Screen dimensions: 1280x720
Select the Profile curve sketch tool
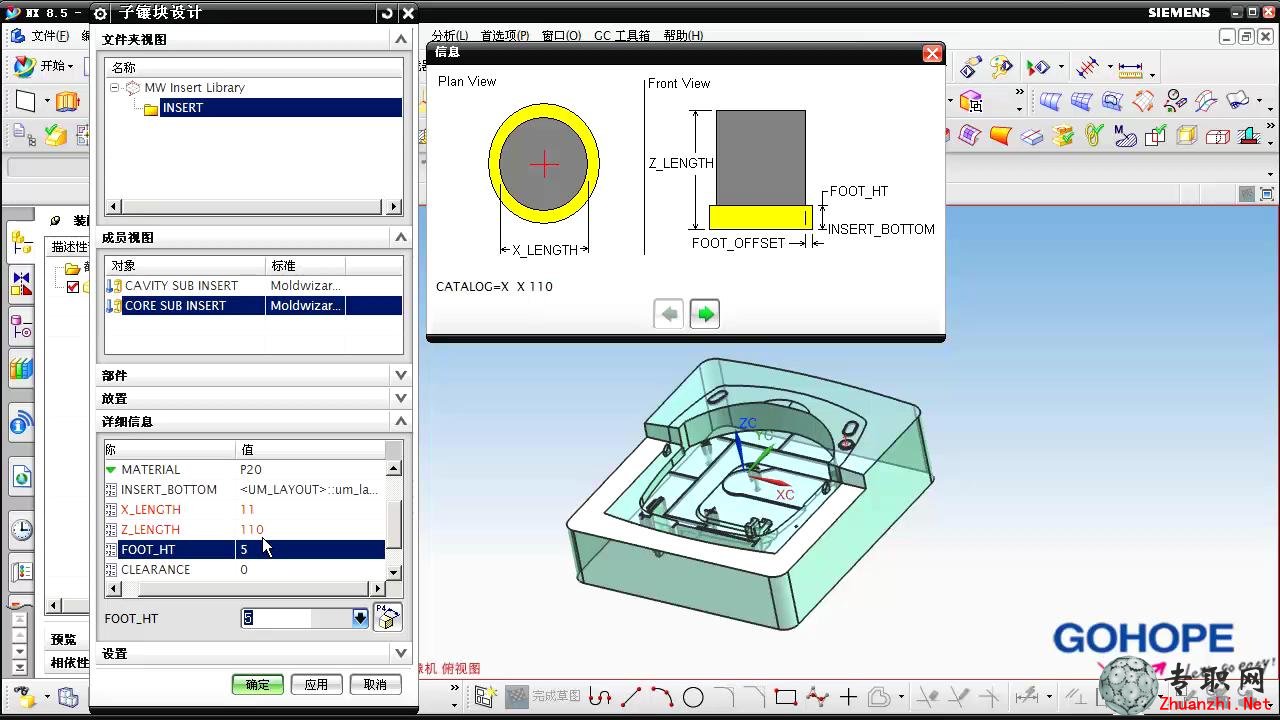(600, 697)
